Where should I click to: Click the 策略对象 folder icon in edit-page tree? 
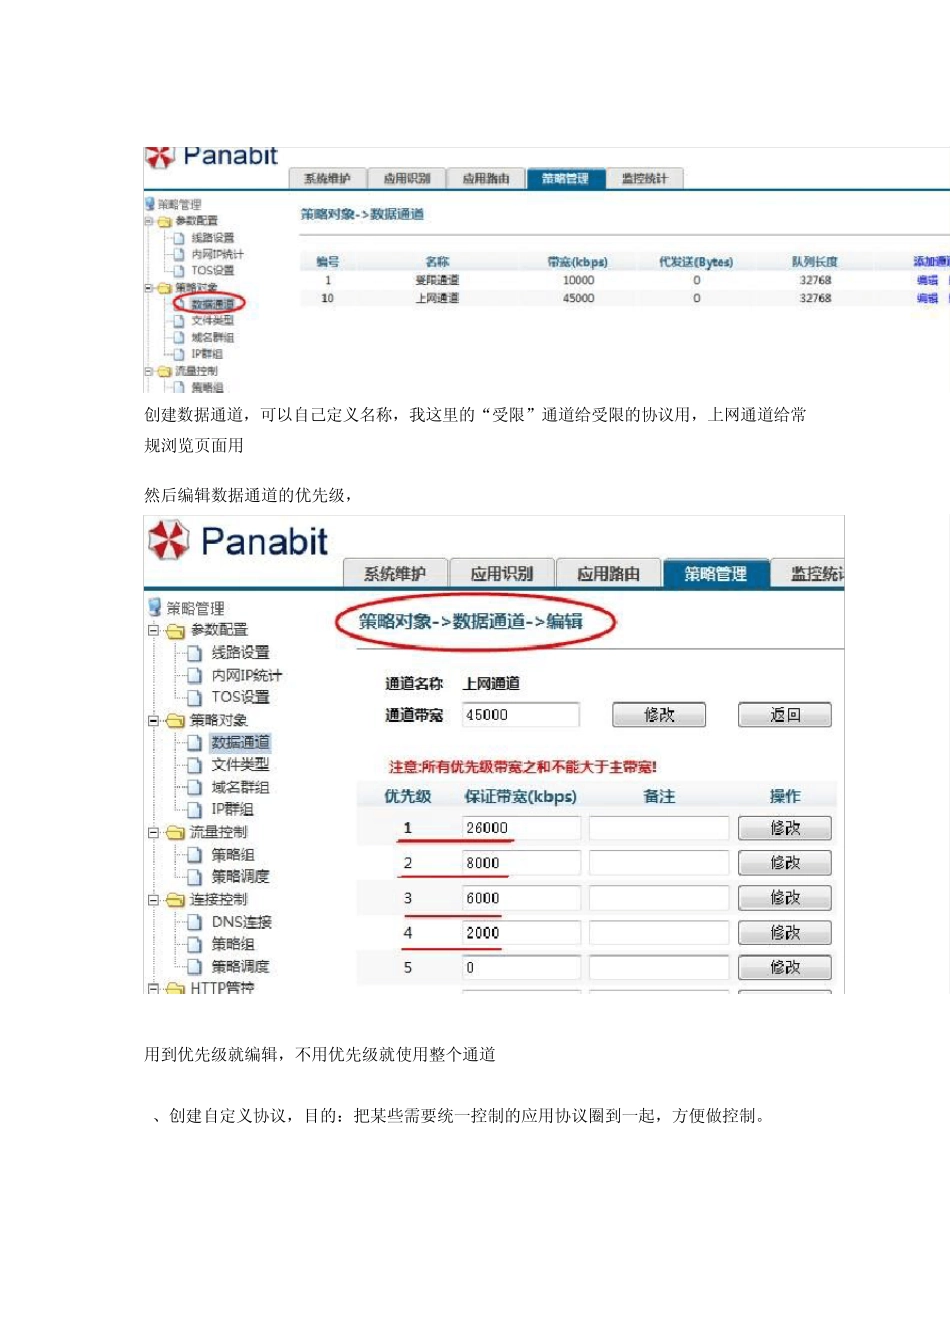(176, 720)
